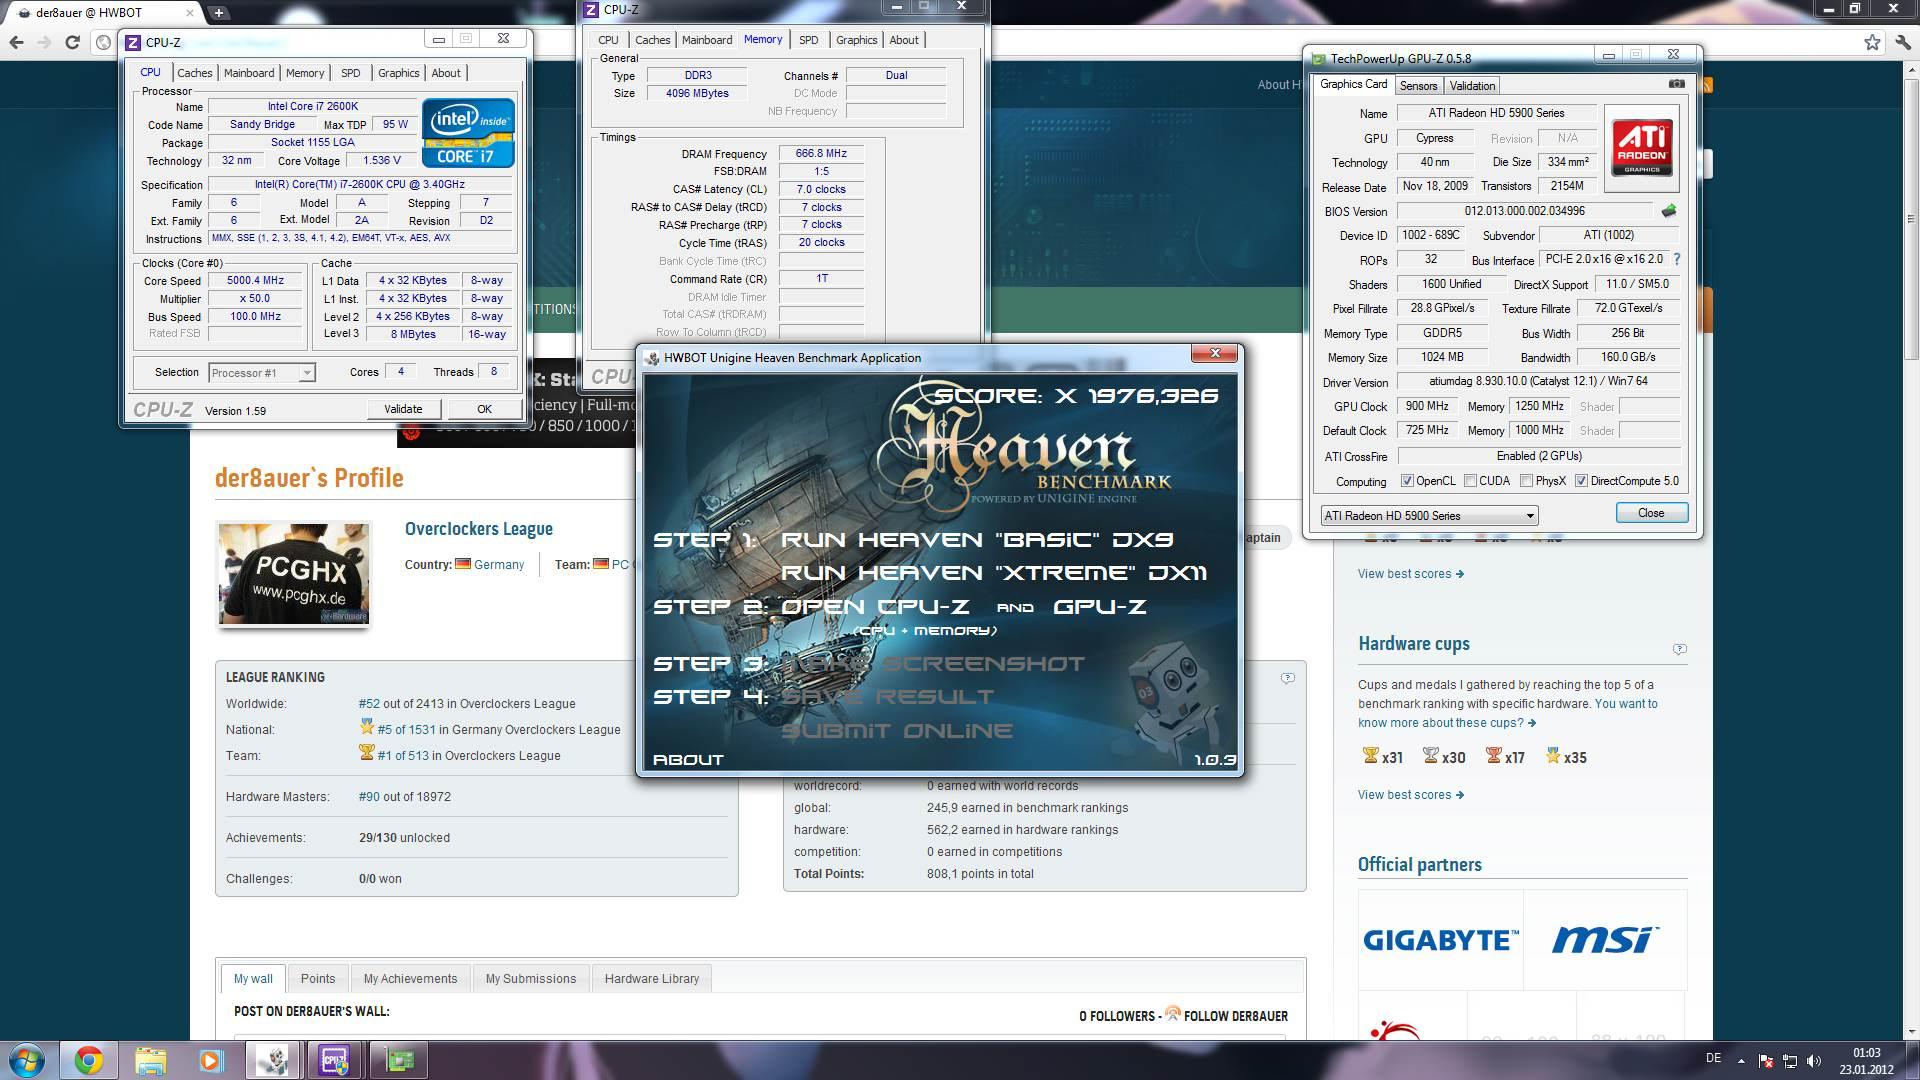
Task: Click About in Heaven benchmark window
Action: [x=688, y=760]
